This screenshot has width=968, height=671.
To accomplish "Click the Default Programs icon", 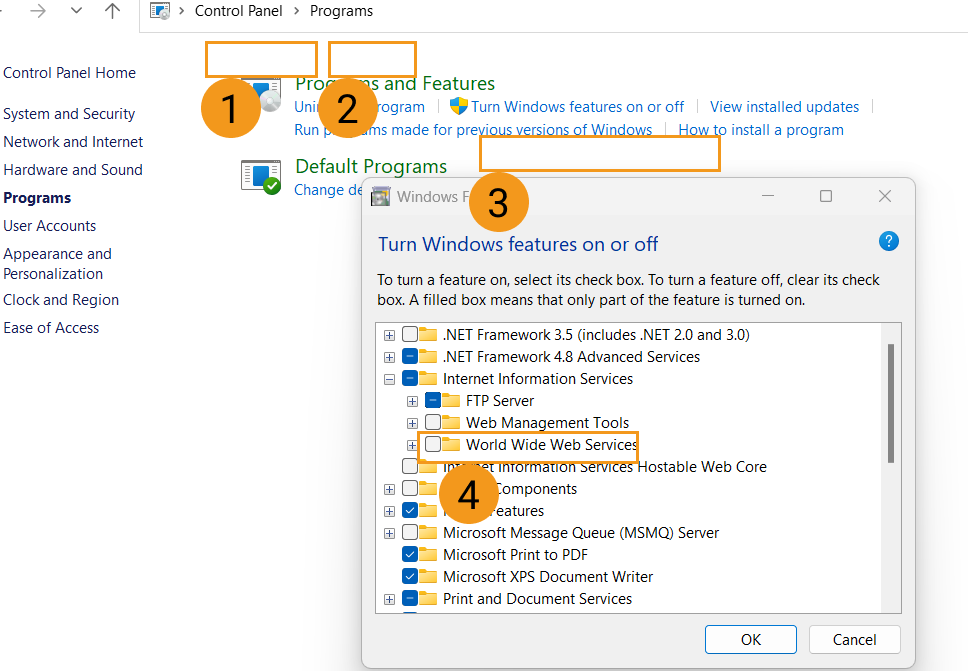I will click(x=261, y=177).
